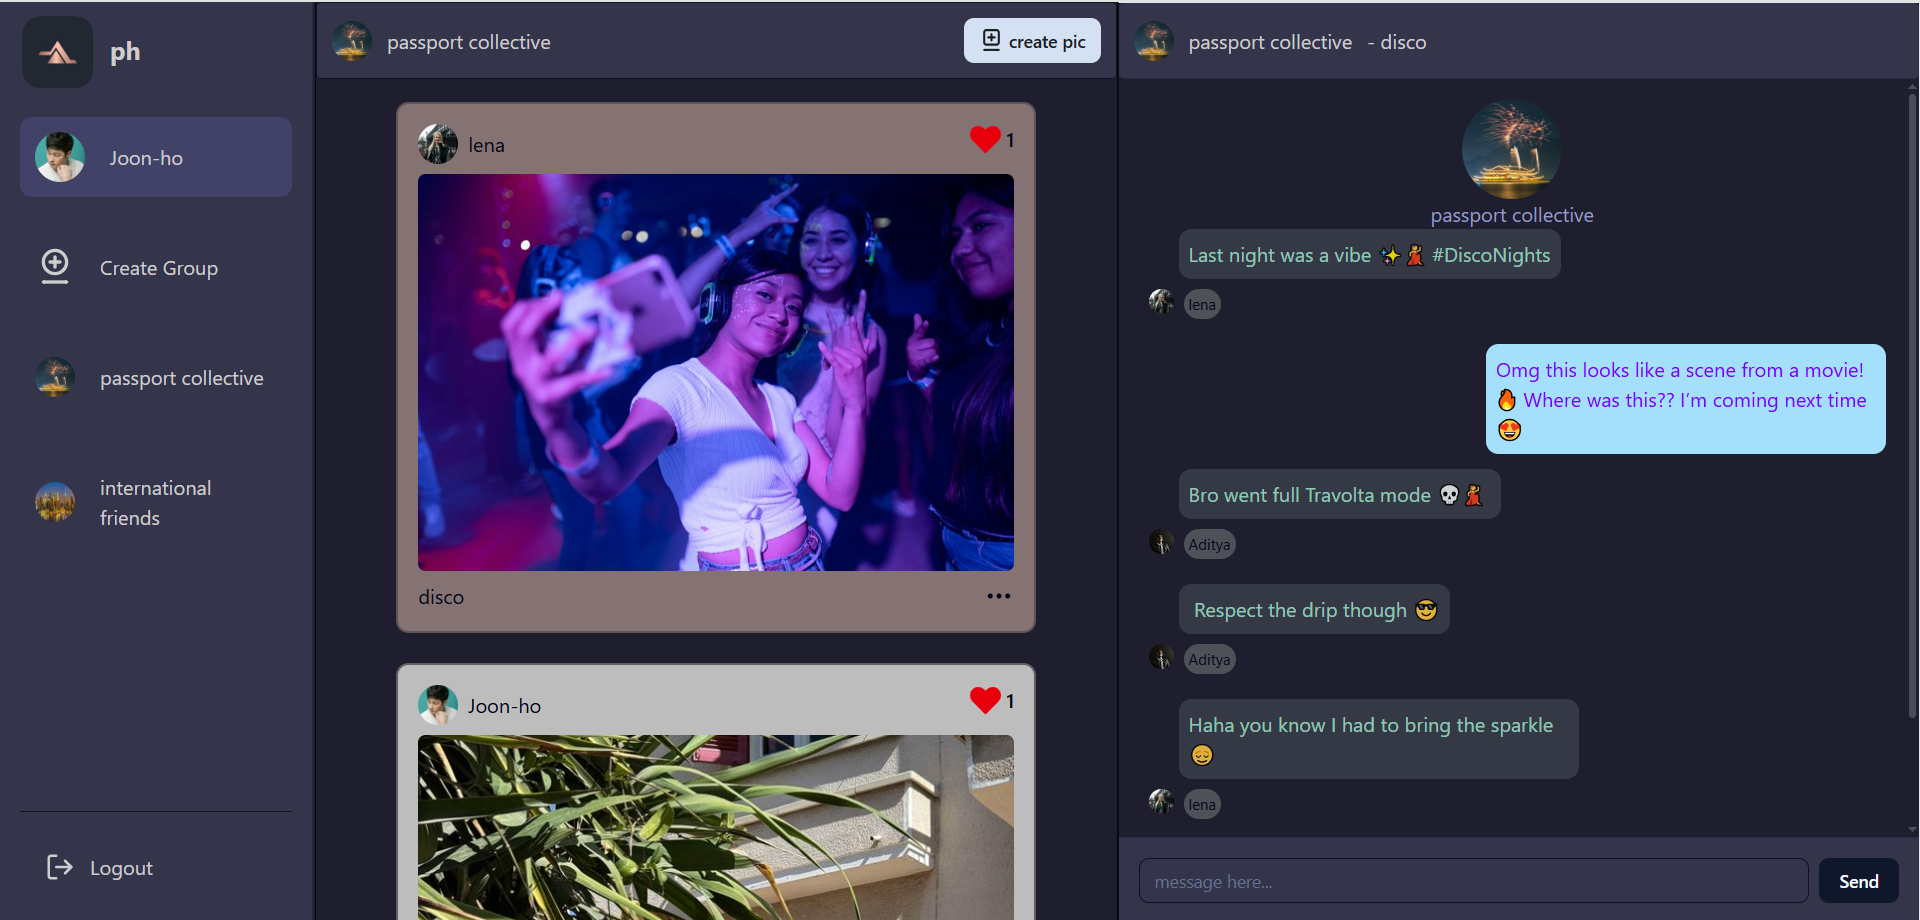1920x920 pixels.
Task: Click the ph app name text
Action: [x=125, y=52]
